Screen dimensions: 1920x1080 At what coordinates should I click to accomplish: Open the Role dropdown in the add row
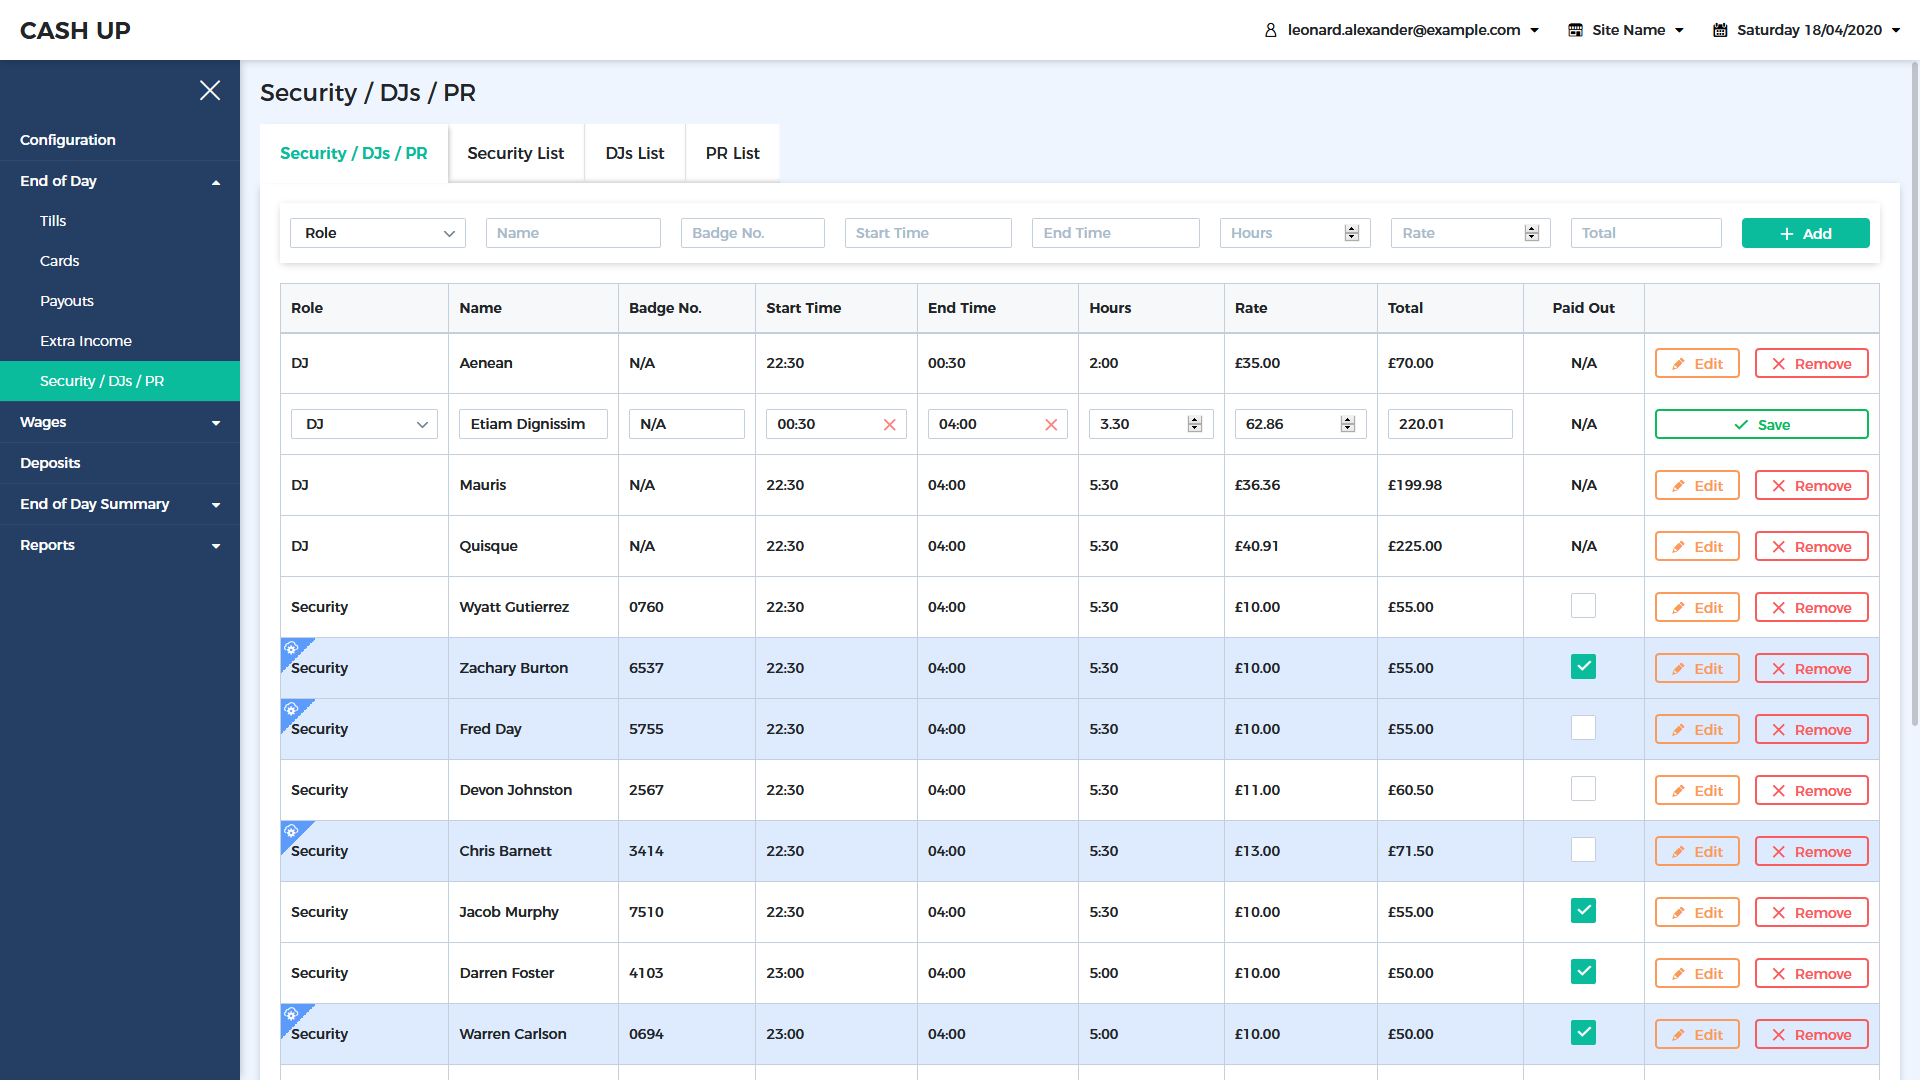(377, 233)
